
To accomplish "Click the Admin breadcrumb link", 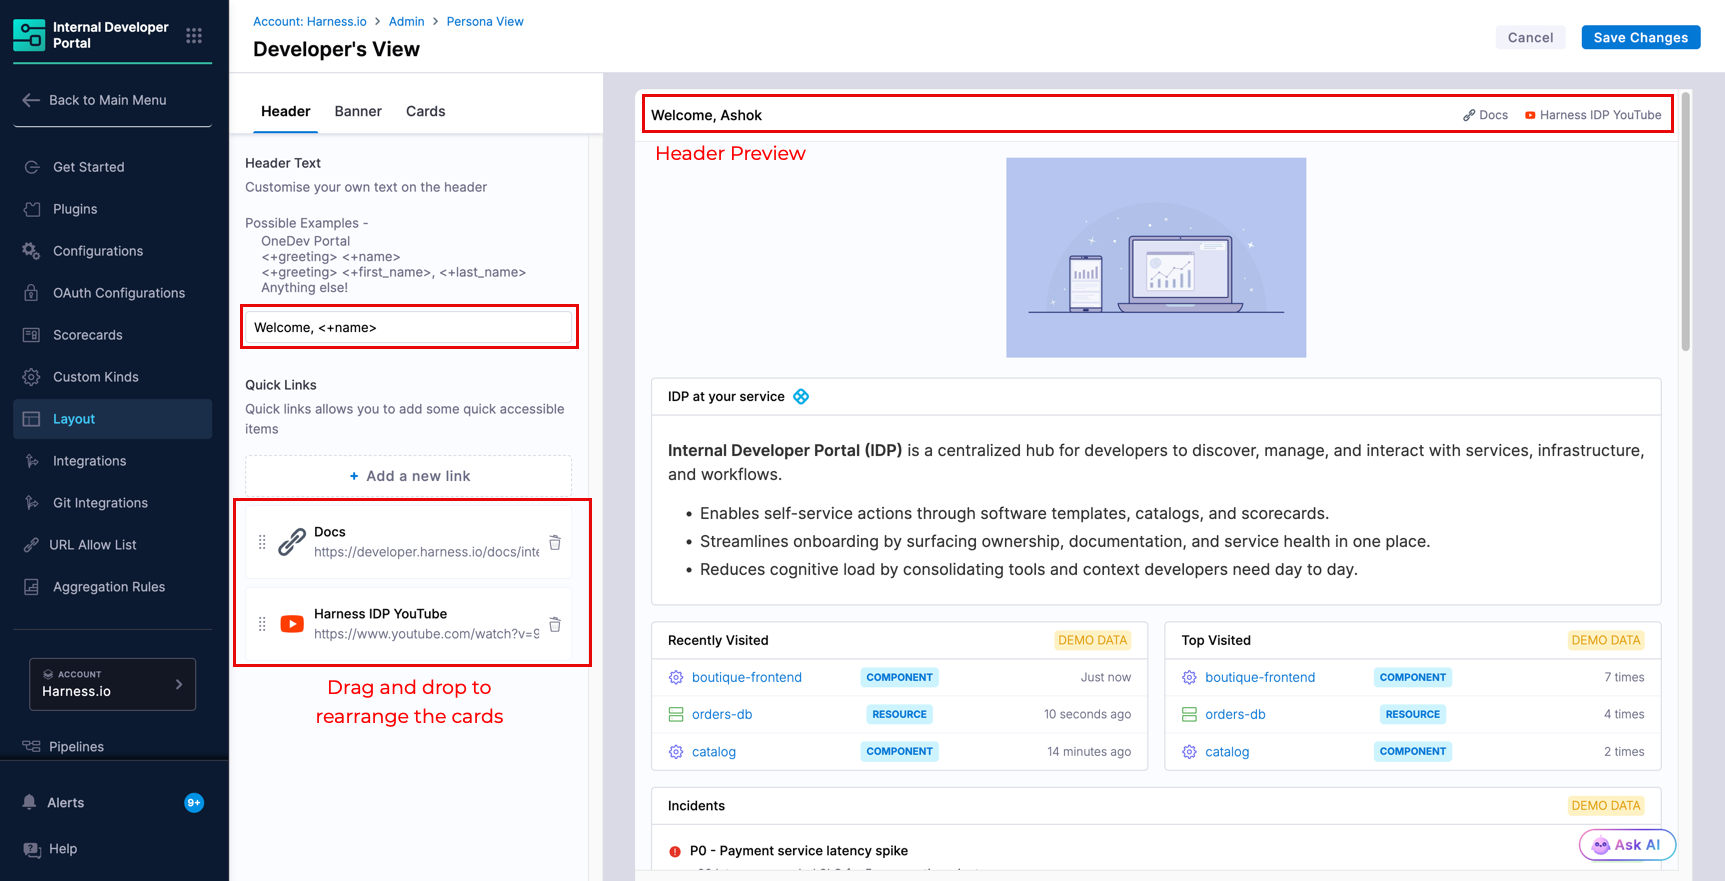I will (407, 21).
